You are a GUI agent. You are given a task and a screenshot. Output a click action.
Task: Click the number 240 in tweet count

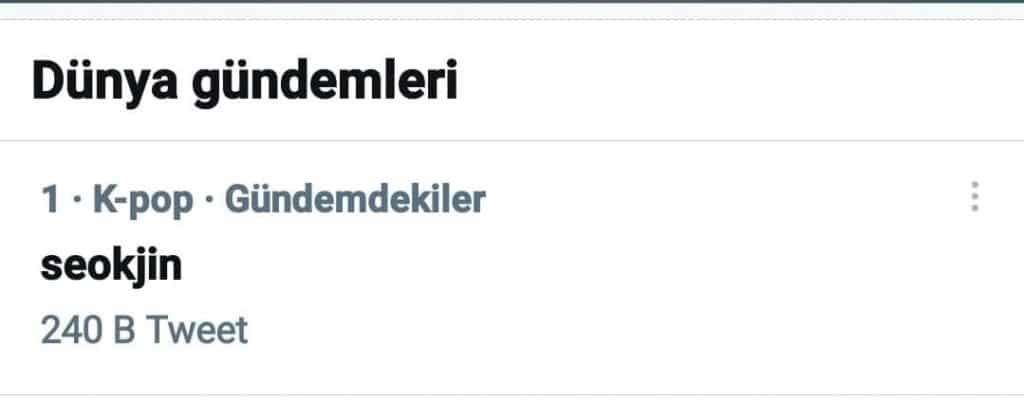(x=72, y=330)
